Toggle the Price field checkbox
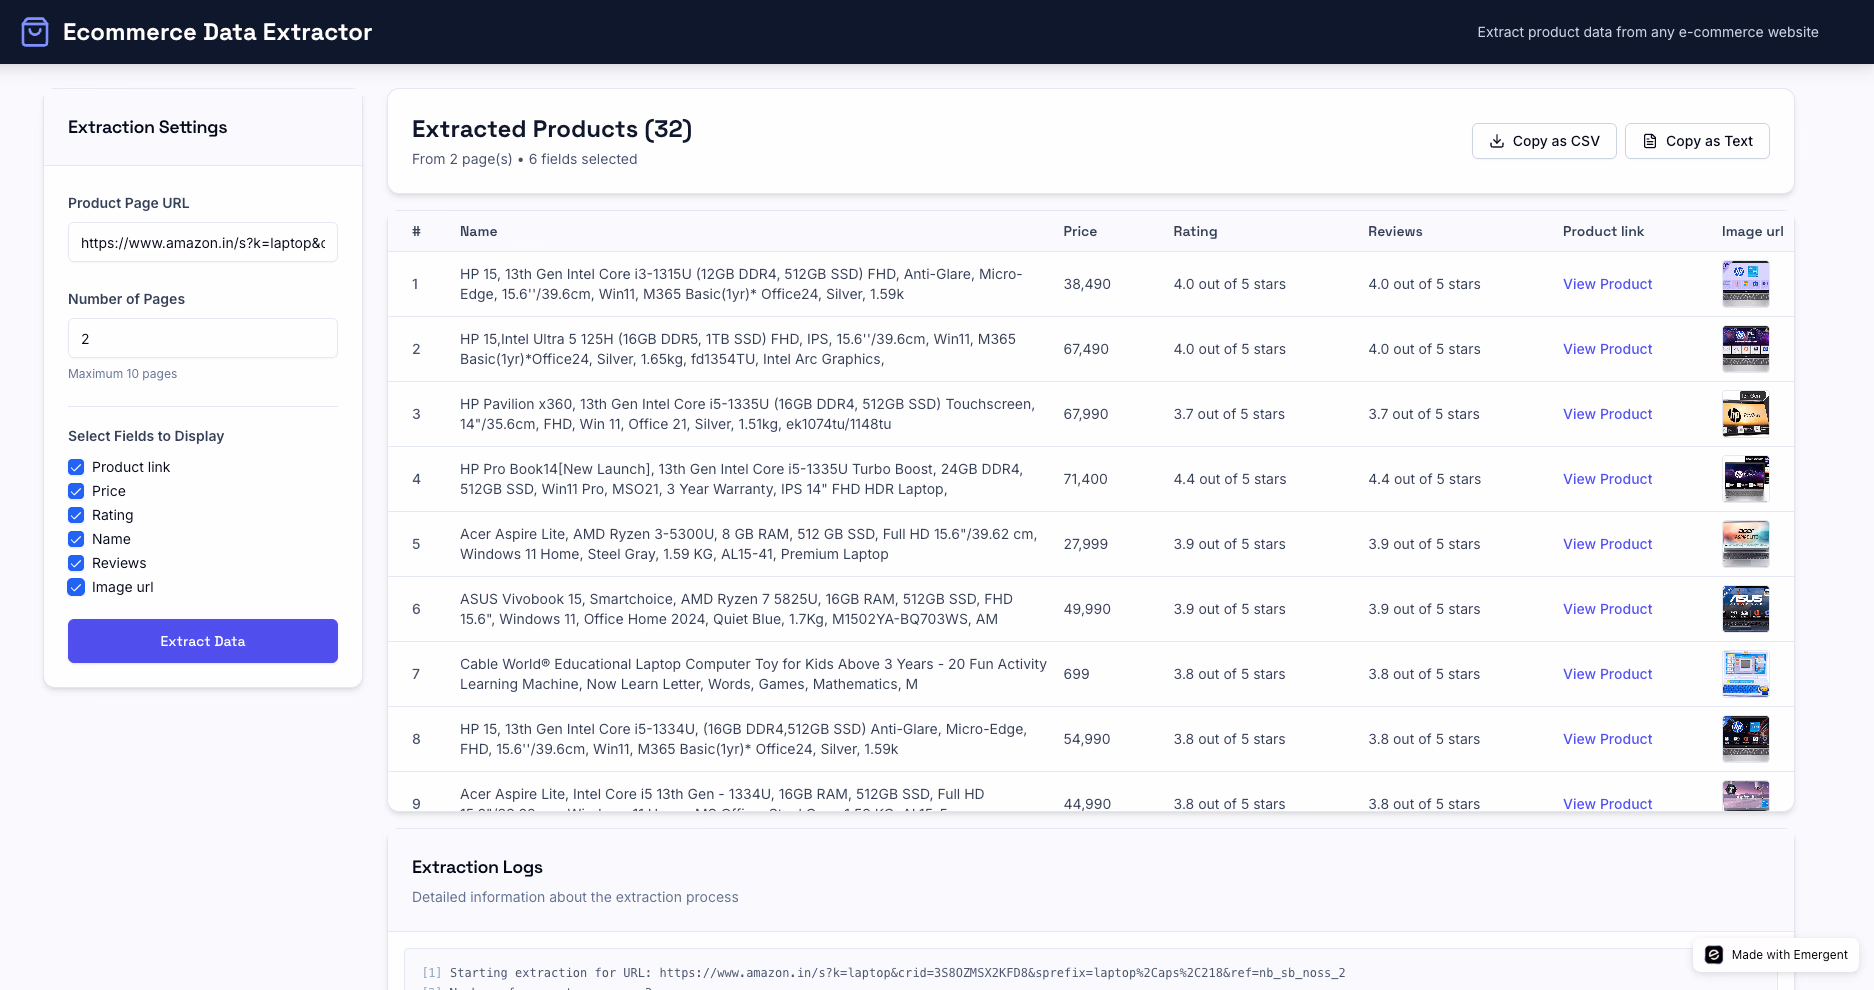This screenshot has height=990, width=1874. 76,491
